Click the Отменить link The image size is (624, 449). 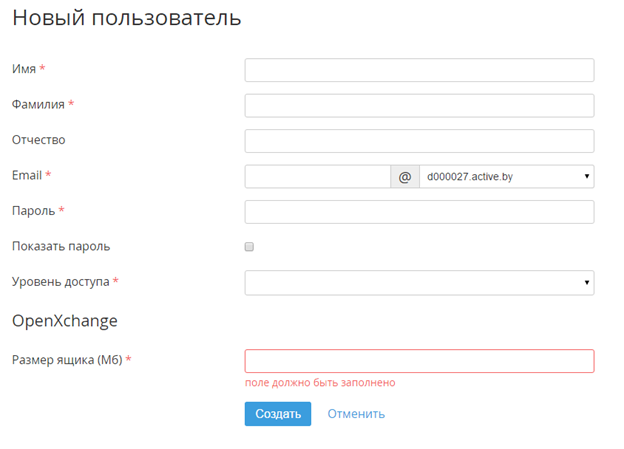(356, 414)
